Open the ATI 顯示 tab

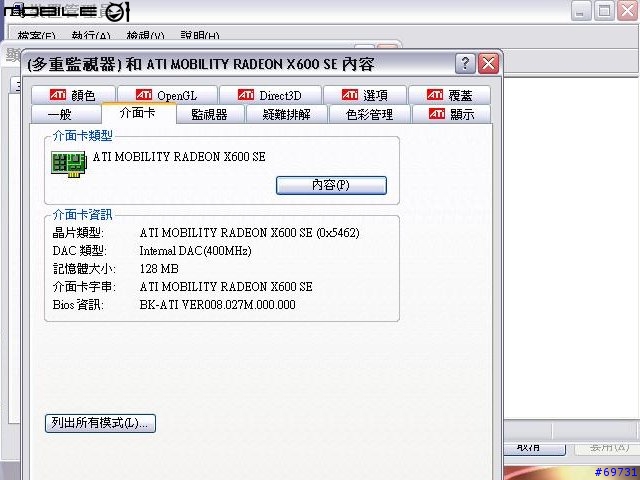pos(451,114)
